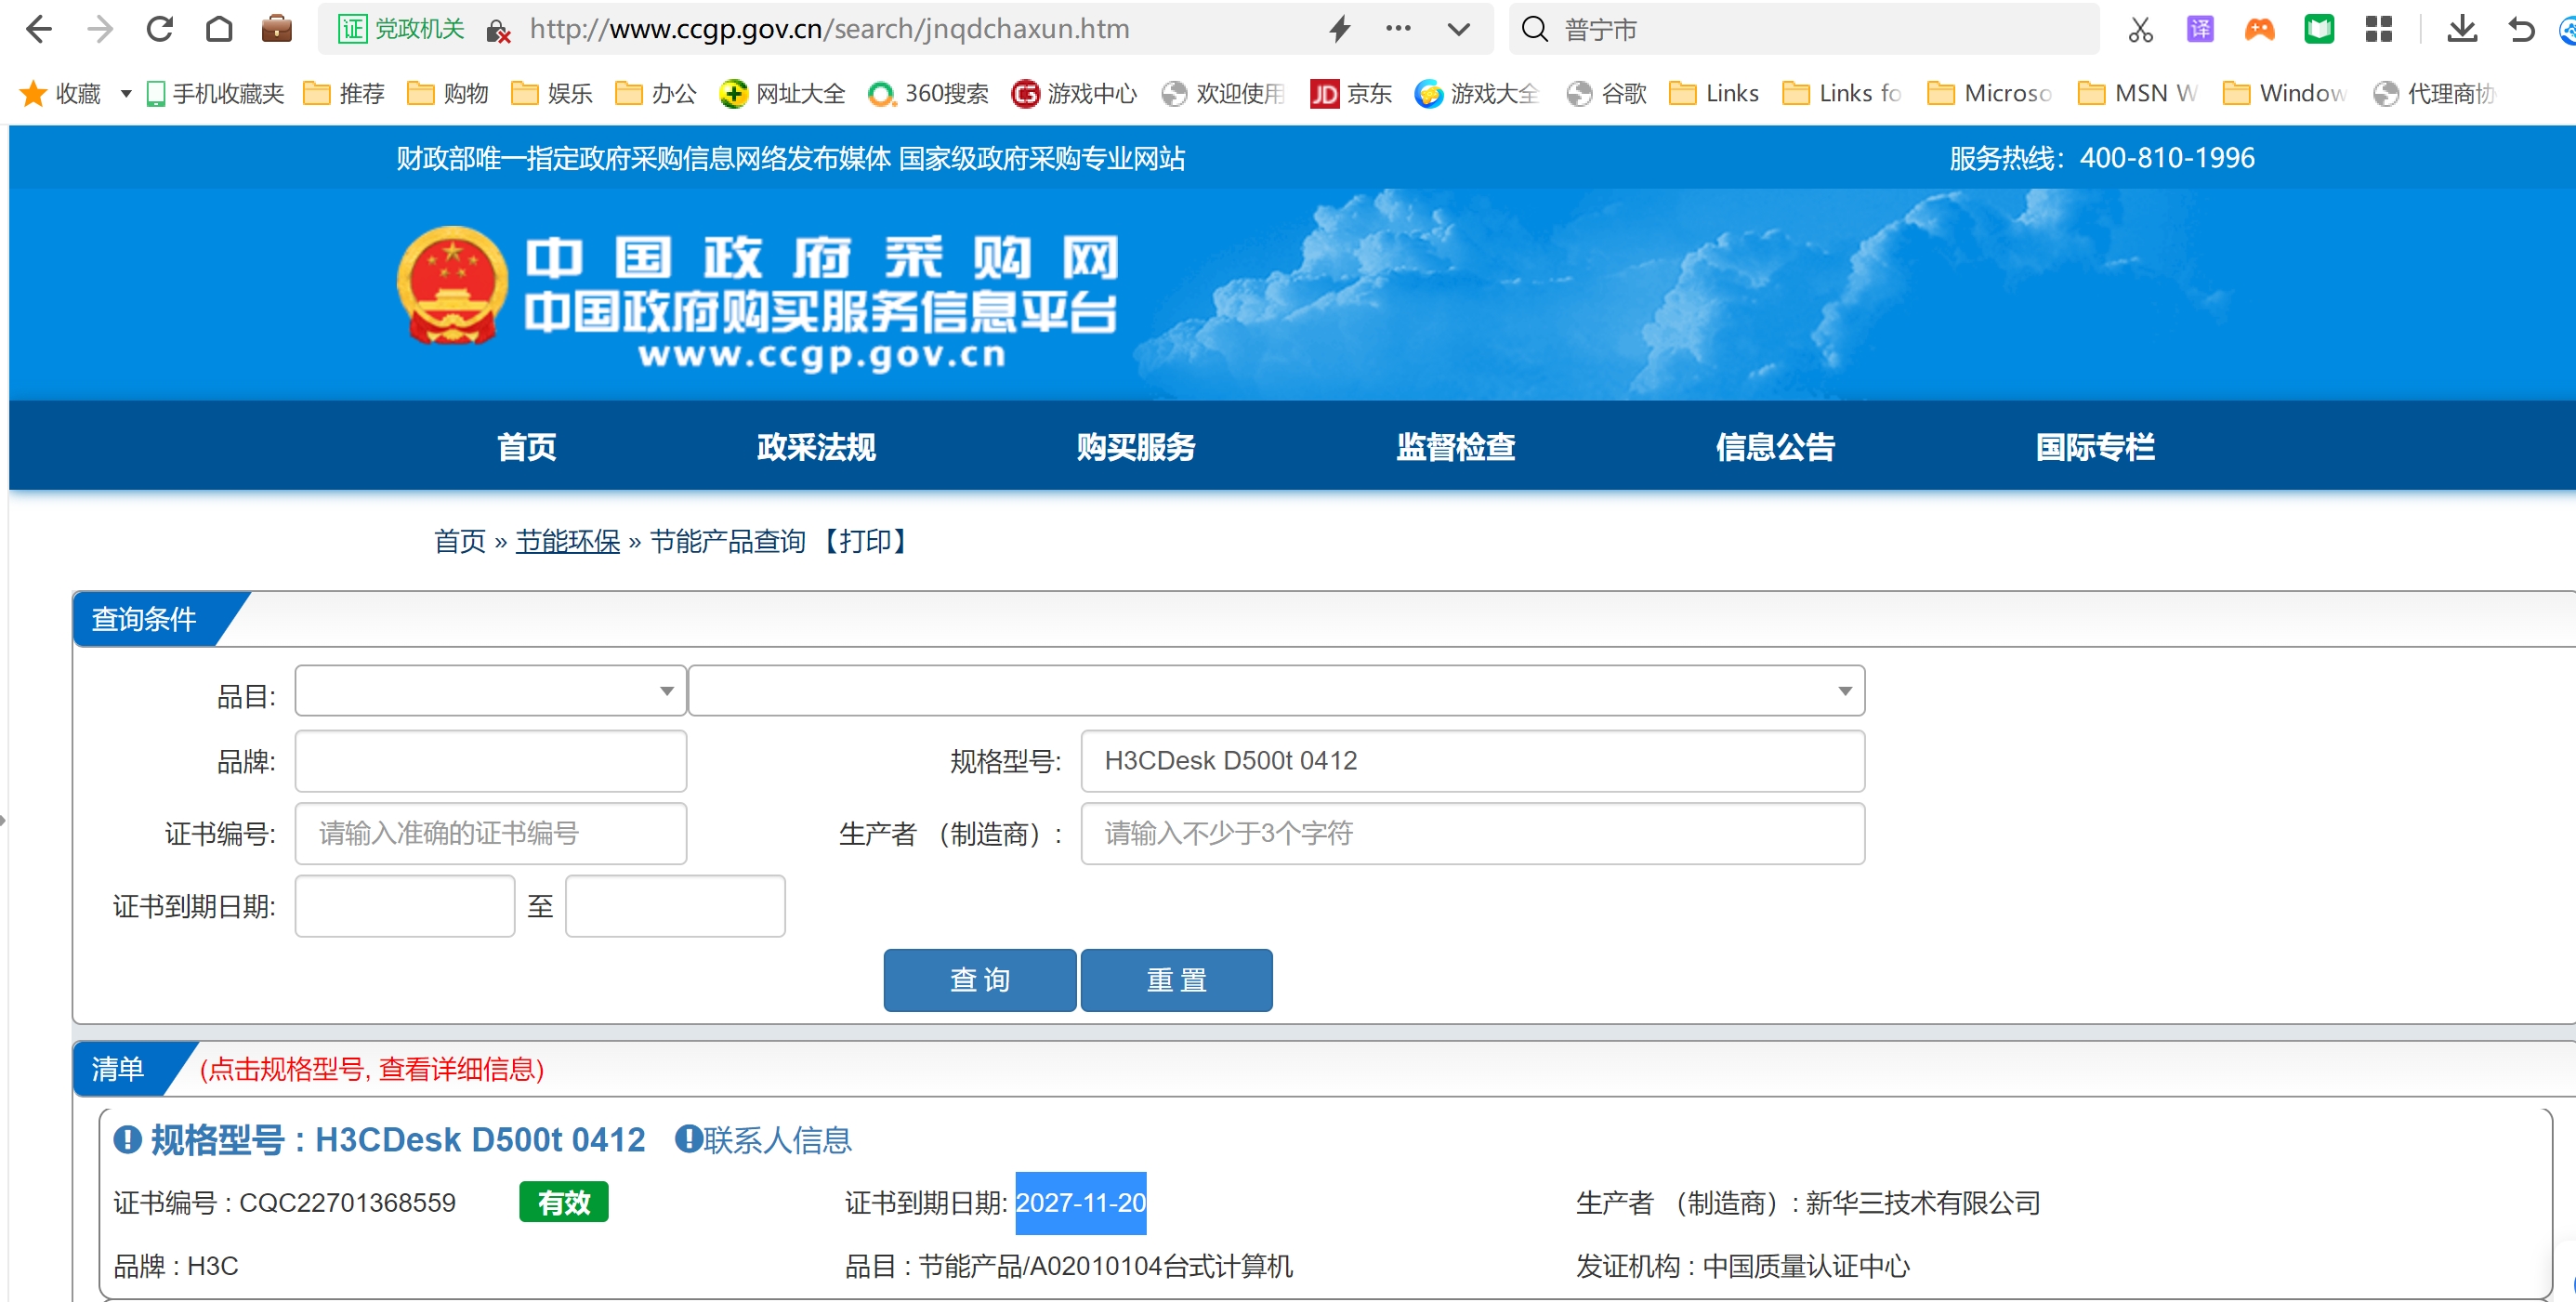This screenshot has width=2576, height=1302.
Task: Open the 游戏大全 bookmark
Action: 1477,94
